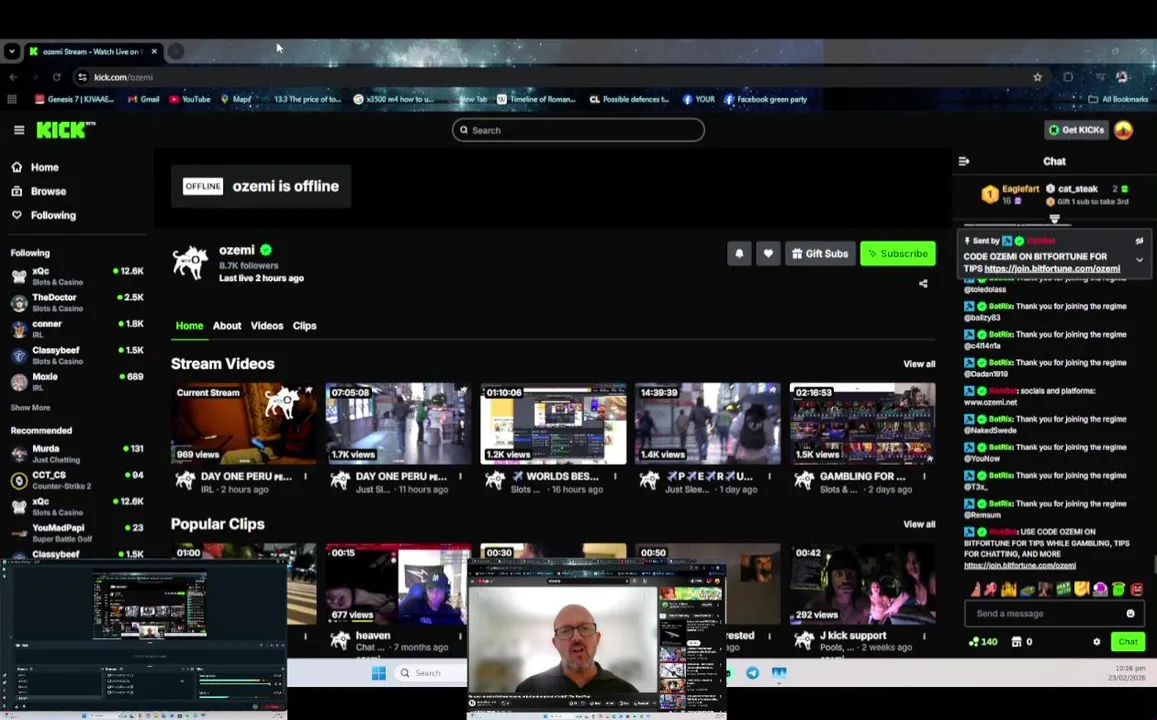Go back in browser

point(13,77)
